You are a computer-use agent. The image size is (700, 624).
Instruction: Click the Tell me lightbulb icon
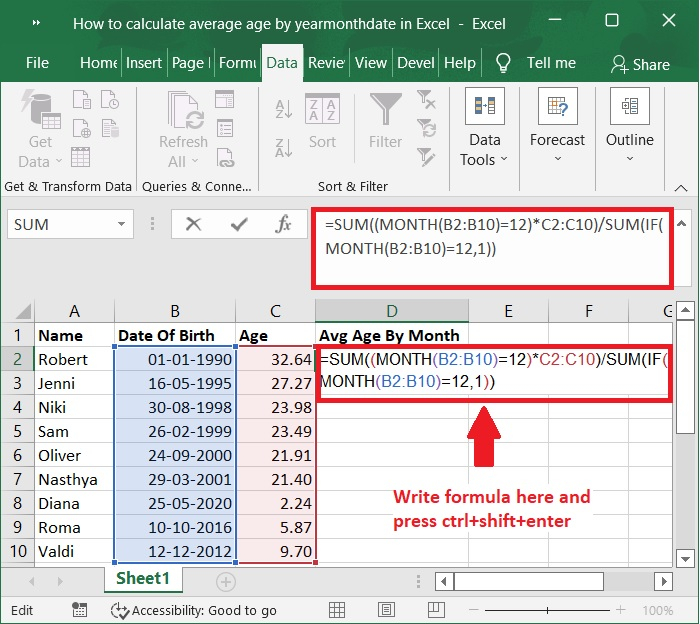click(503, 62)
